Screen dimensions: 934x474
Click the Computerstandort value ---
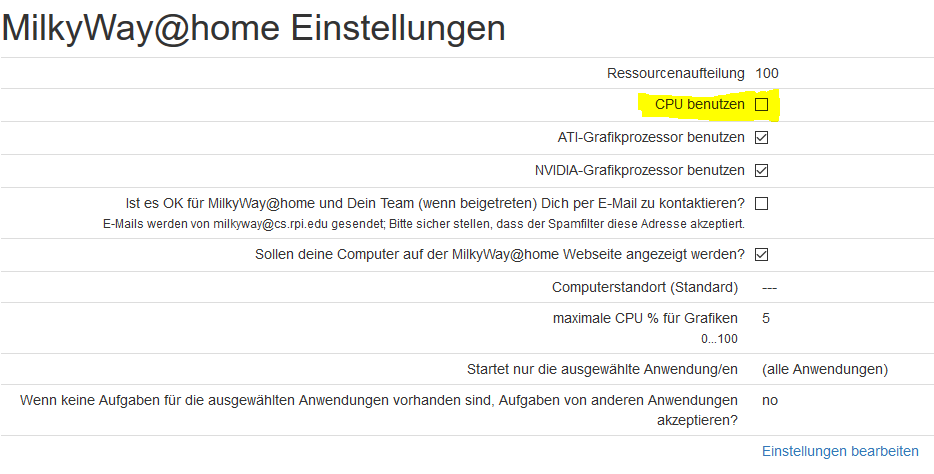click(x=769, y=288)
